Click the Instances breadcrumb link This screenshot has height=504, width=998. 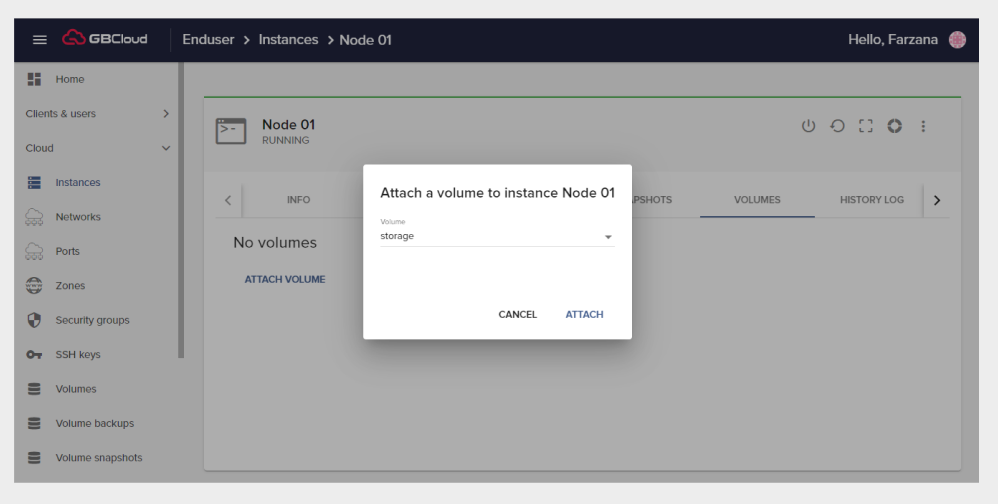click(x=288, y=40)
